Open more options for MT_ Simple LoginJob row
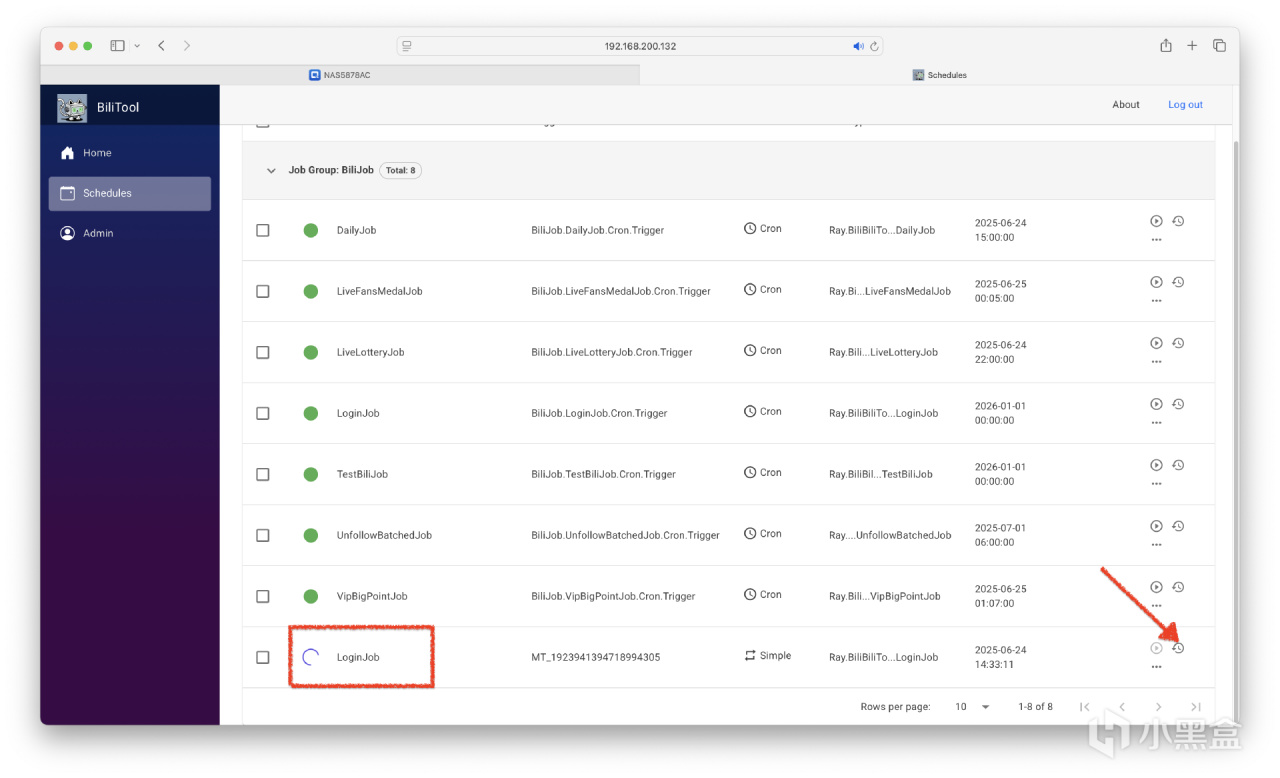1280x778 pixels. pos(1156,667)
